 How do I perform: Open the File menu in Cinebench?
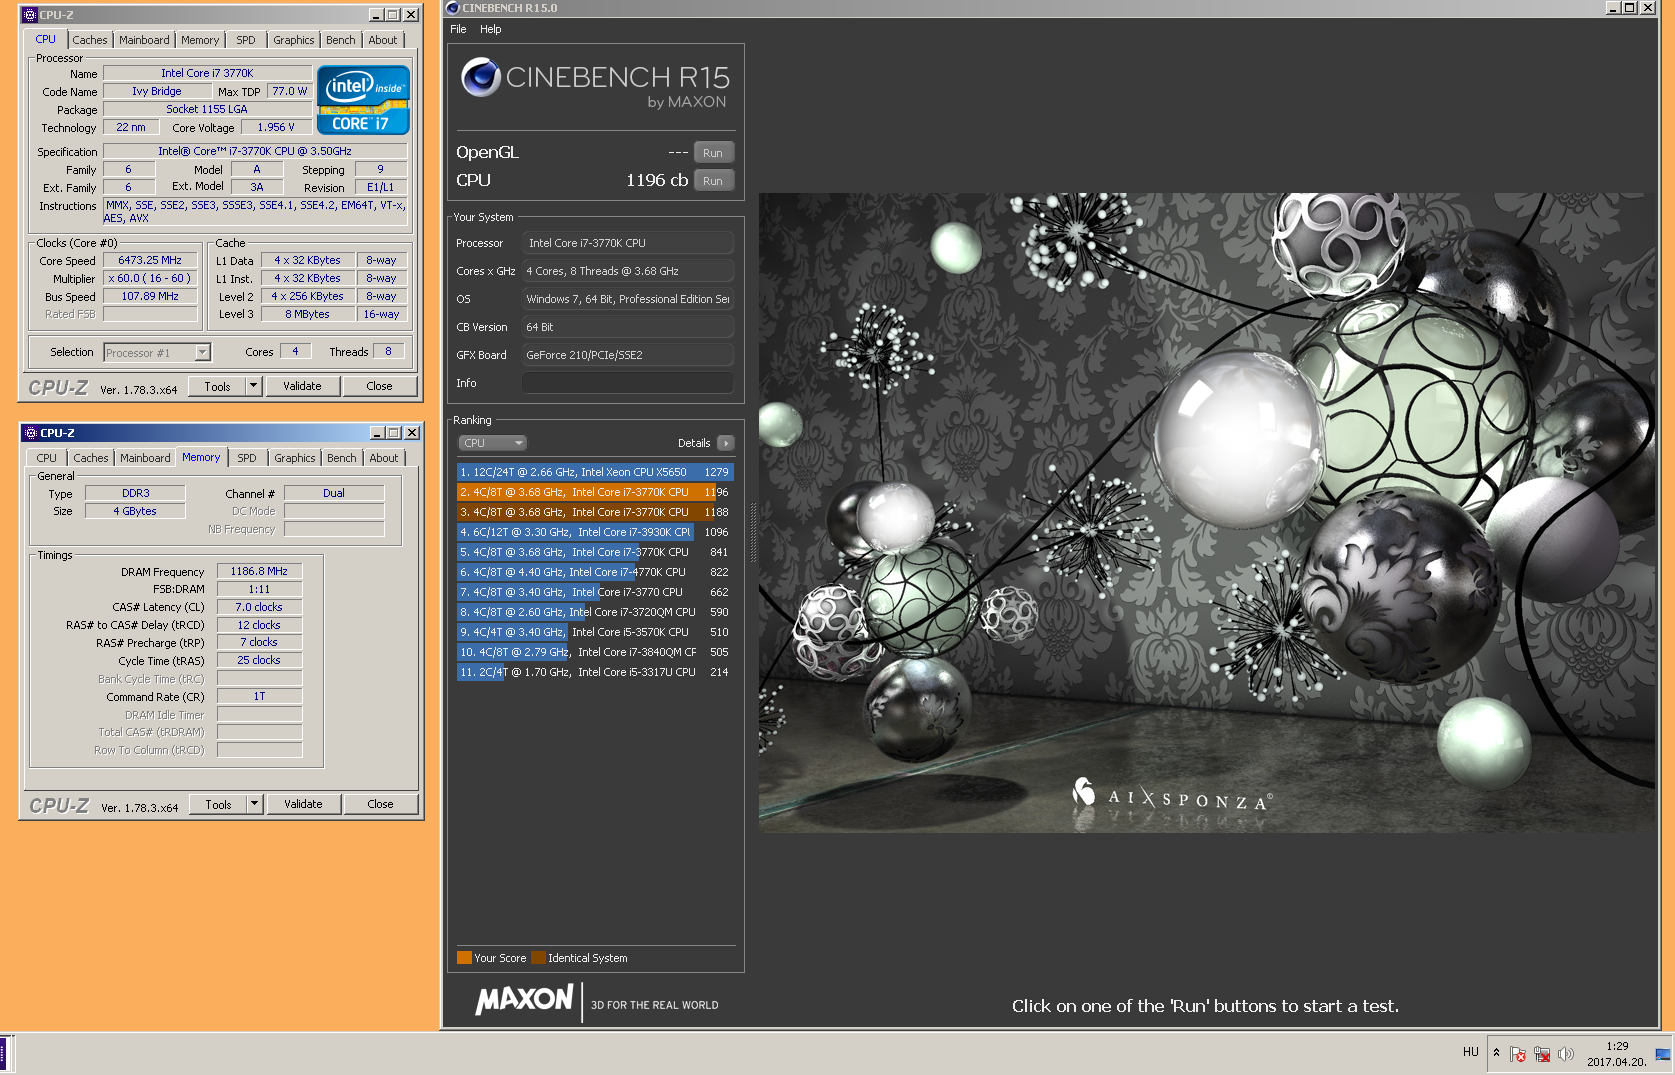click(x=458, y=29)
